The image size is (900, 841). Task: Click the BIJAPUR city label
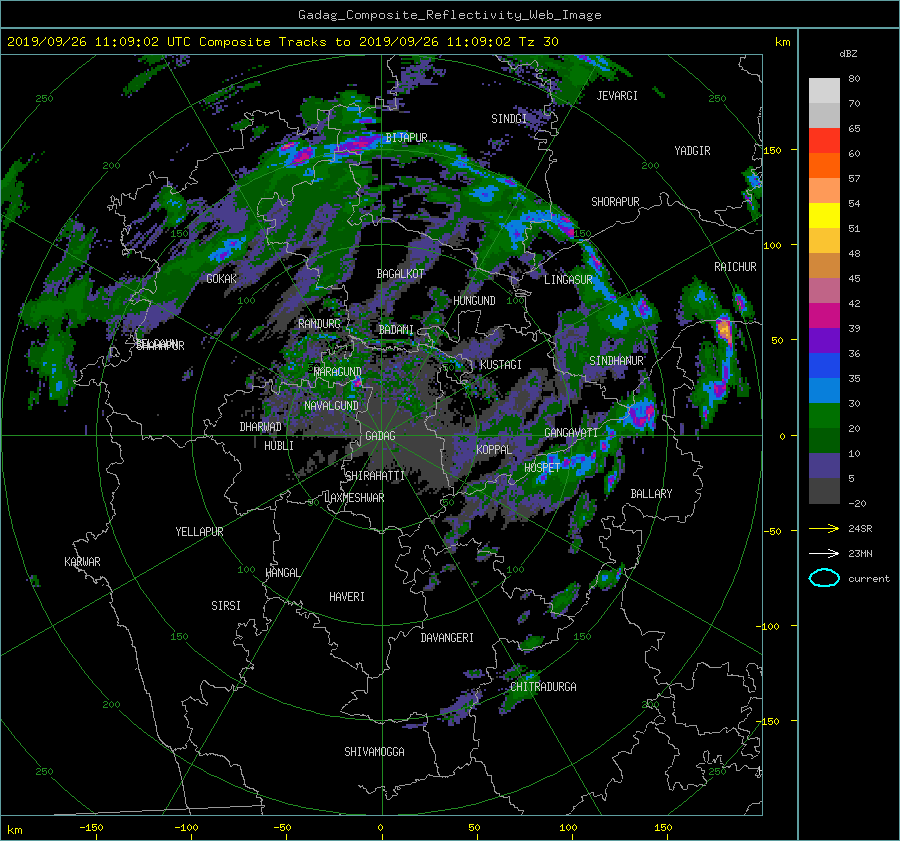[x=406, y=138]
